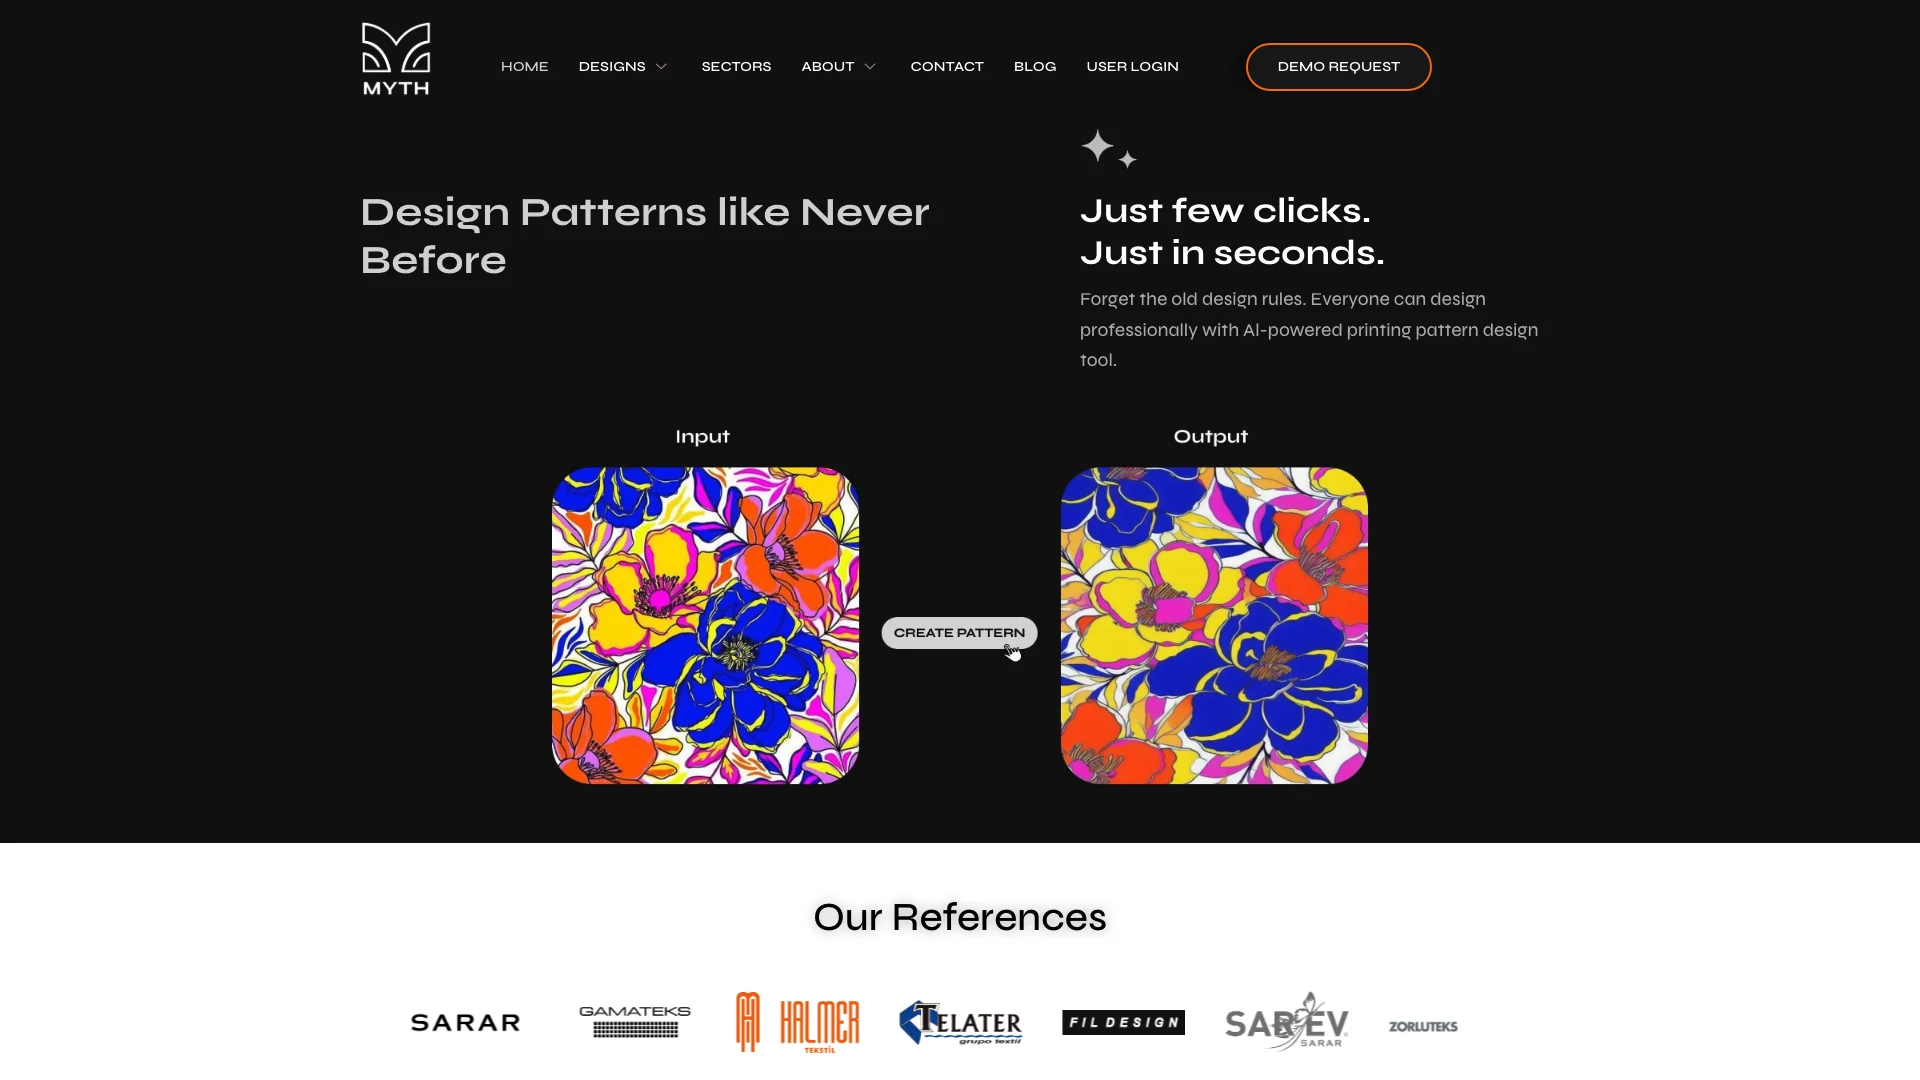Open the HOME menu item
The height and width of the screenshot is (1080, 1920).
coord(524,66)
